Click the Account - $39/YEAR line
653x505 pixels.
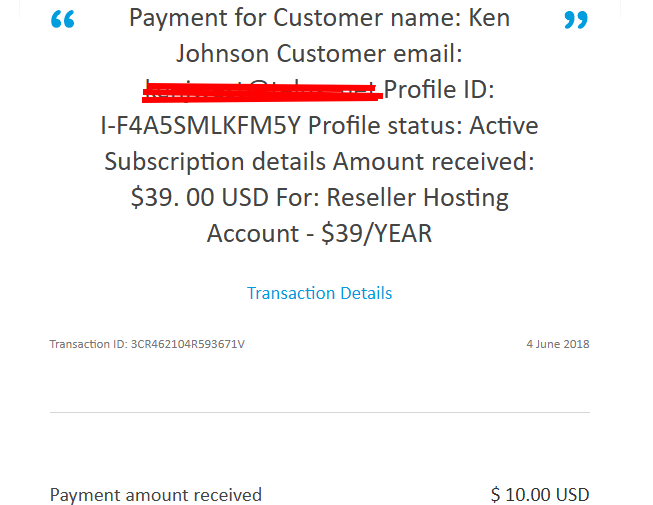(x=319, y=233)
